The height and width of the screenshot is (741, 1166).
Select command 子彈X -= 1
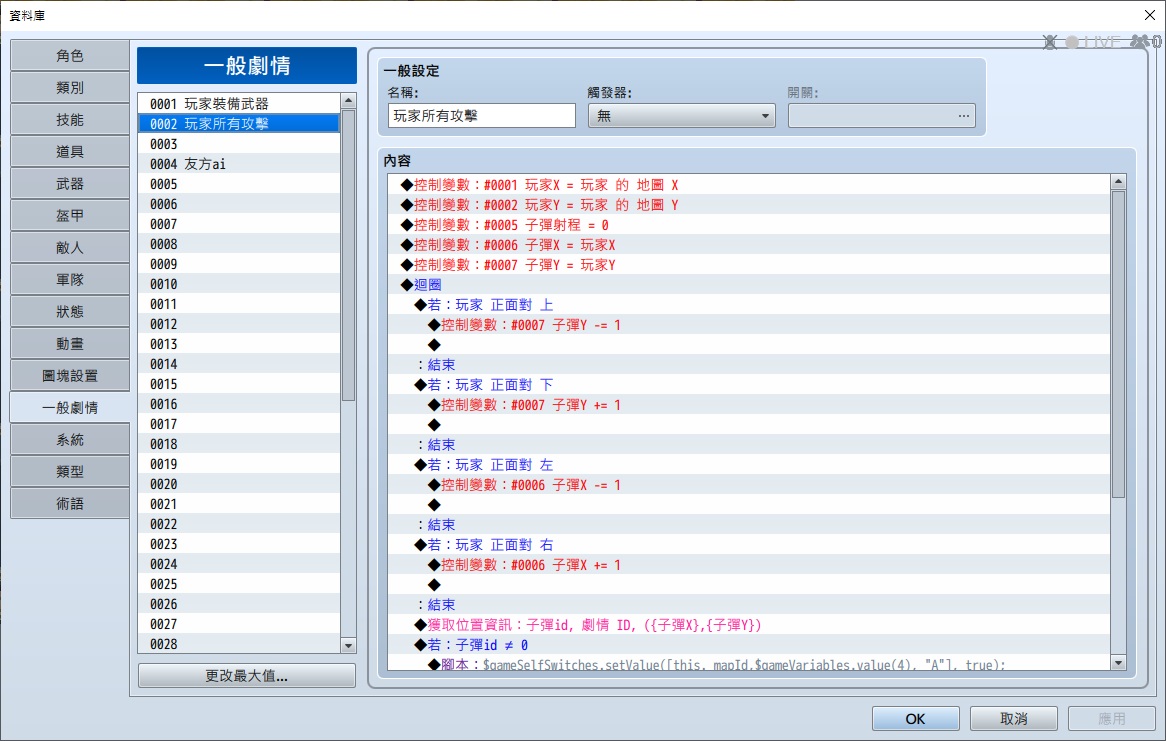tap(749, 485)
